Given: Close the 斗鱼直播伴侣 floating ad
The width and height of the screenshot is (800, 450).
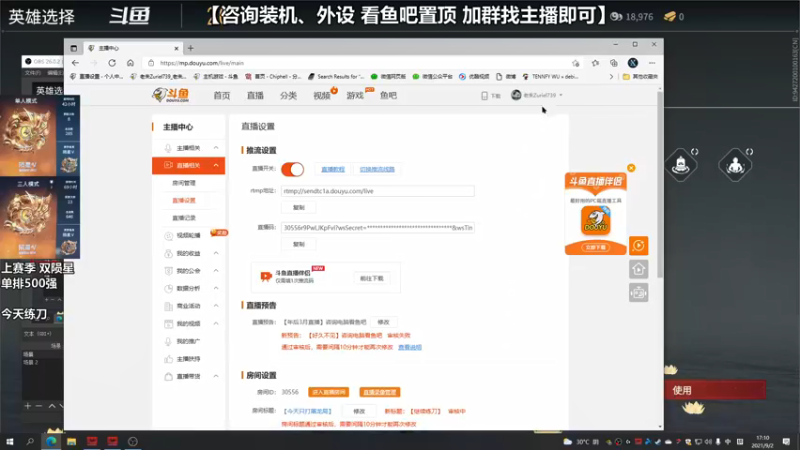Looking at the screenshot, I should pyautogui.click(x=631, y=168).
